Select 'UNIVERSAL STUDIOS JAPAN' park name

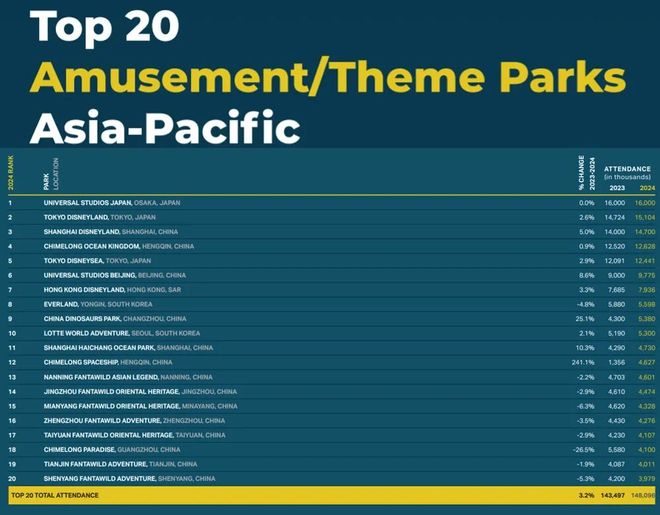click(88, 203)
